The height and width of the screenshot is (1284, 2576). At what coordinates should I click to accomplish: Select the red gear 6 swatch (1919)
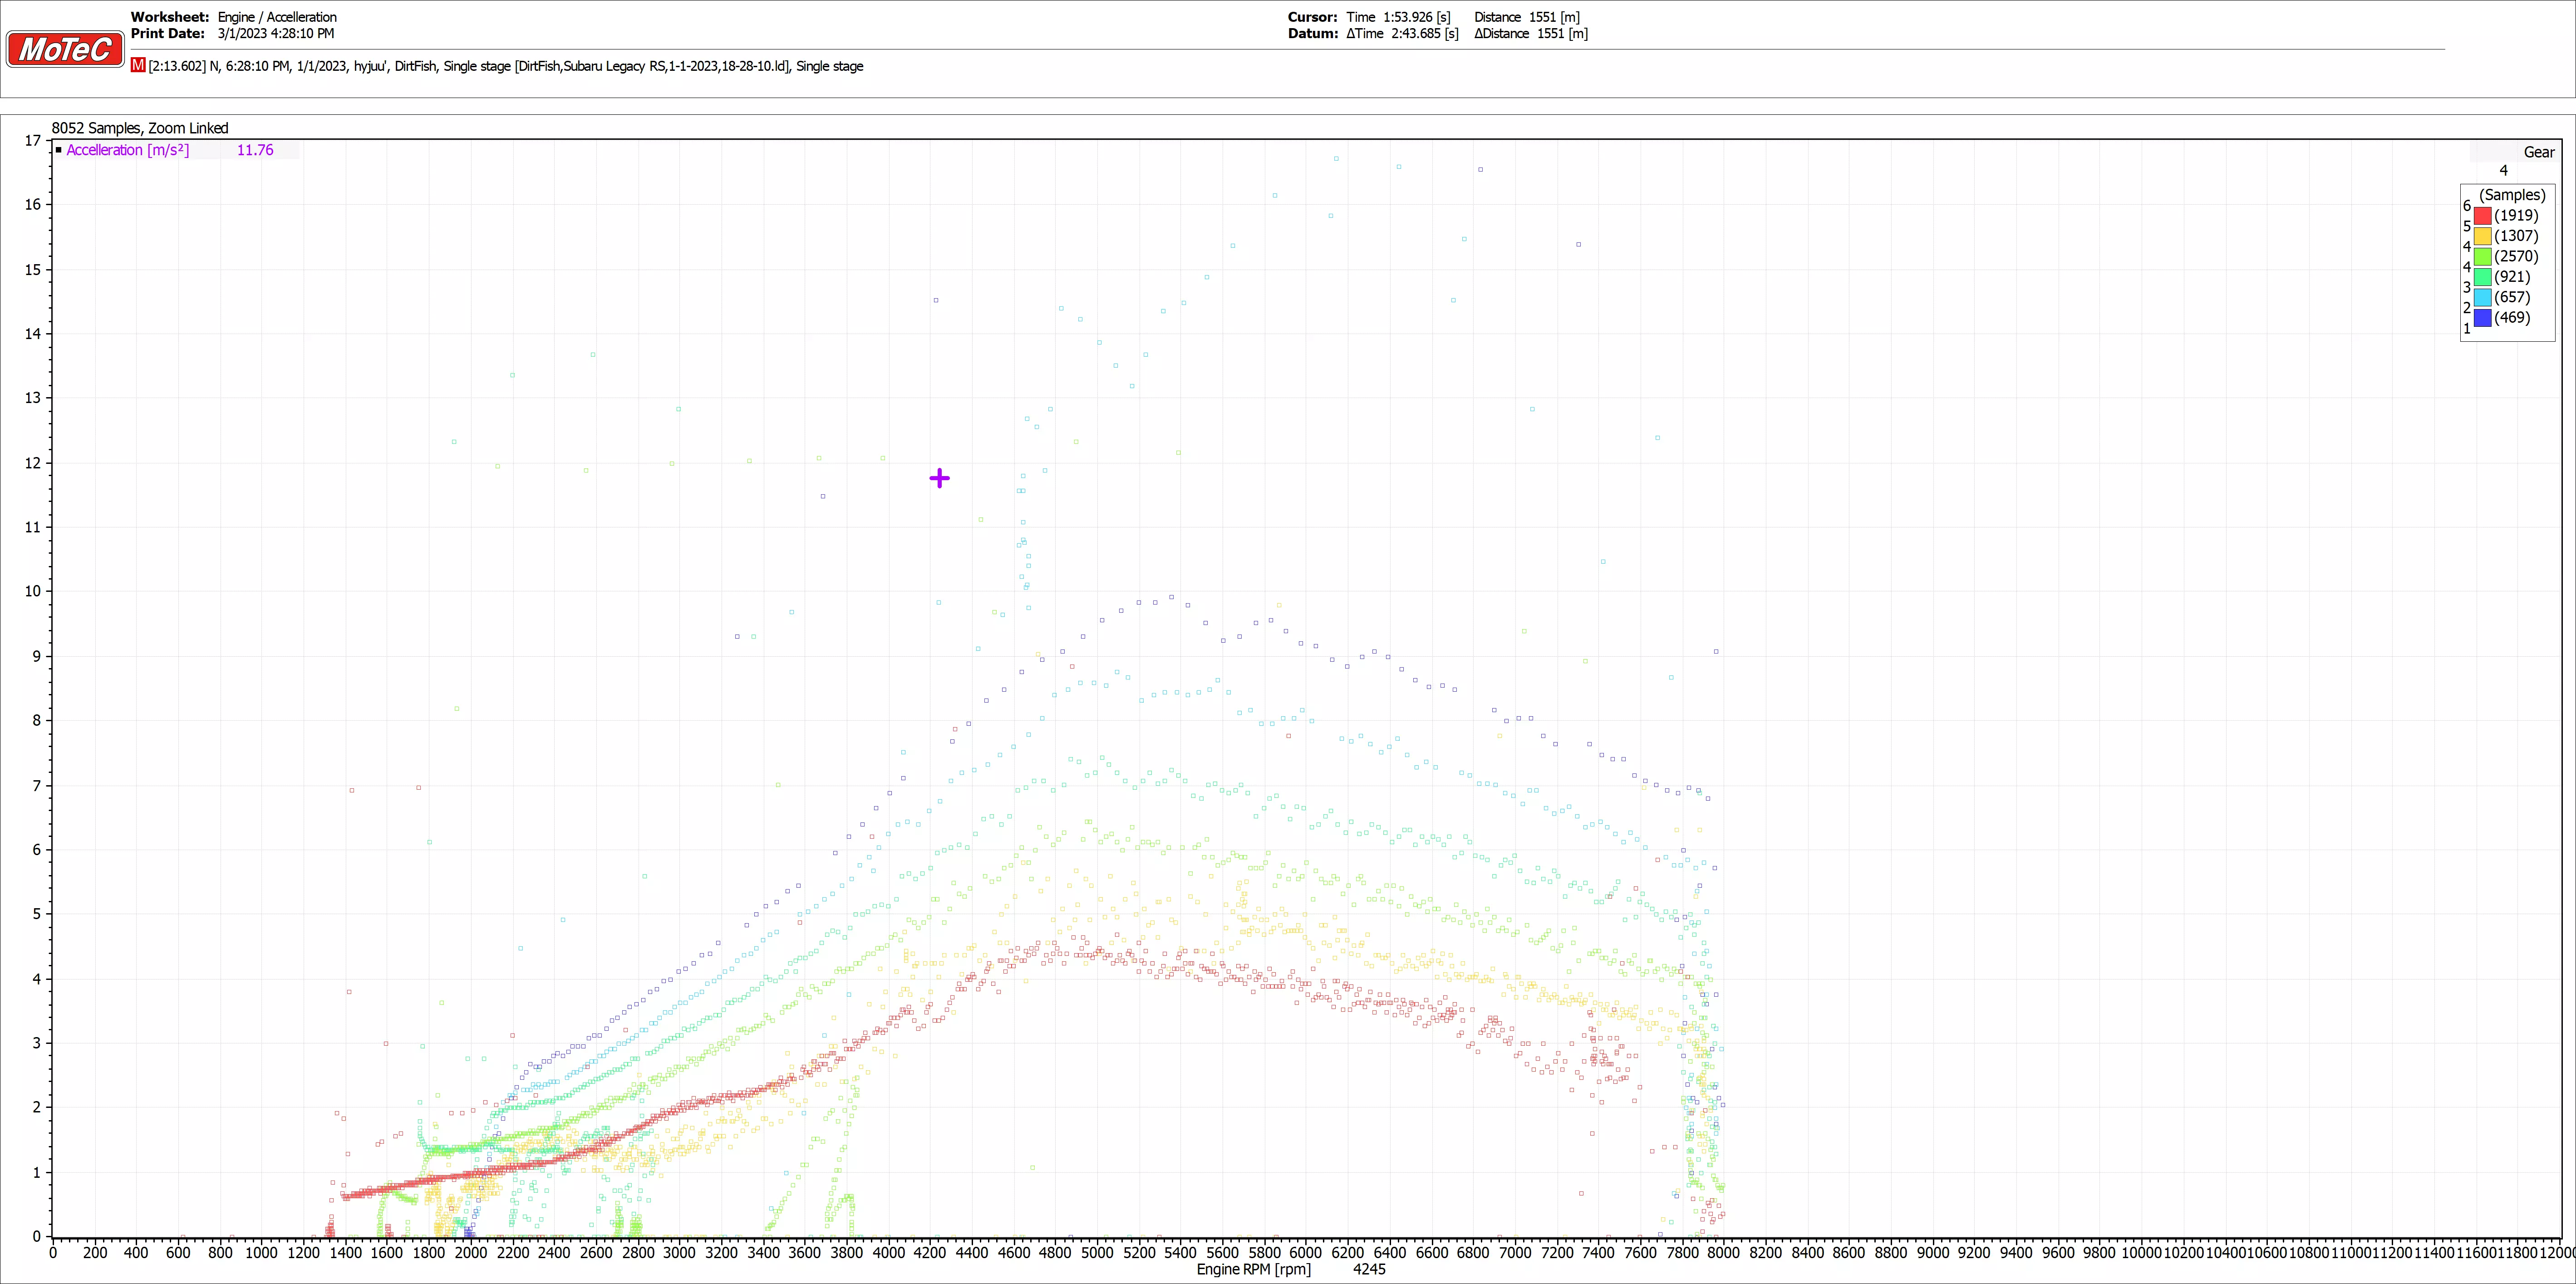point(2483,216)
